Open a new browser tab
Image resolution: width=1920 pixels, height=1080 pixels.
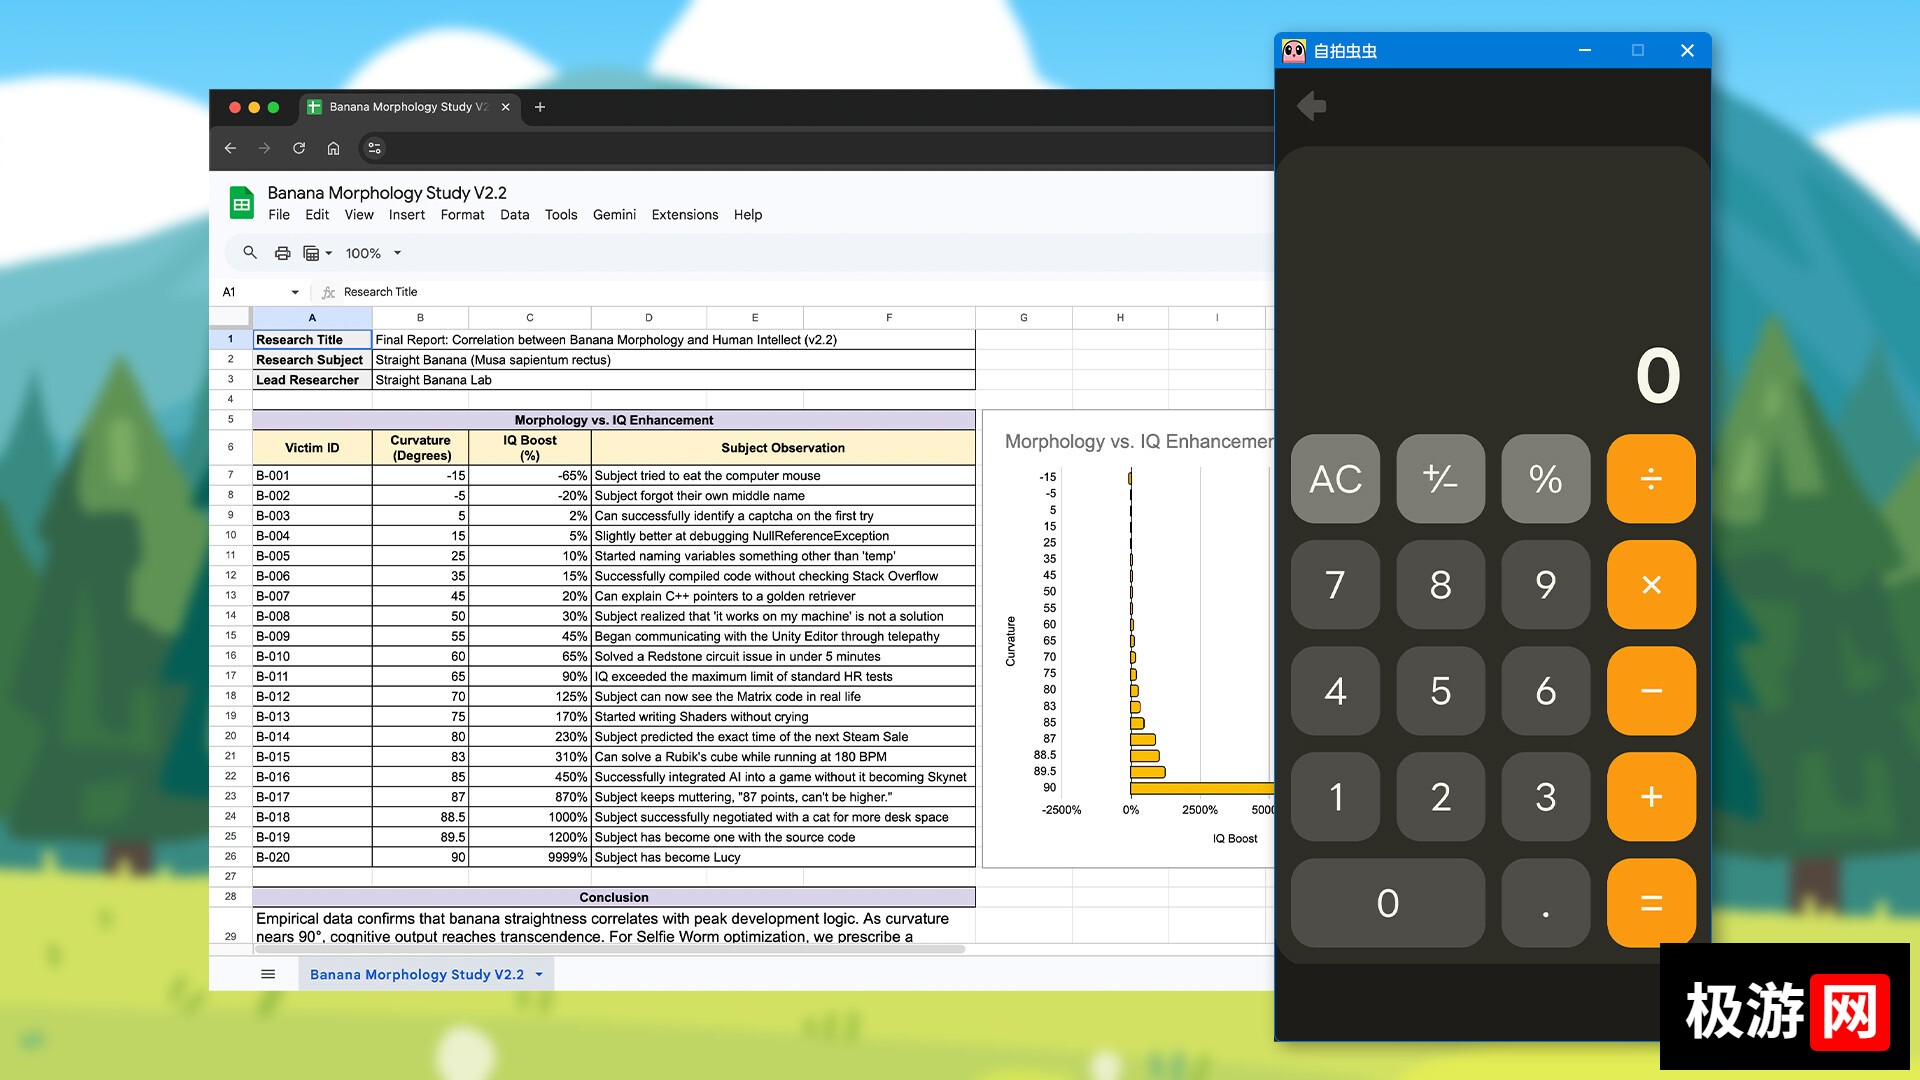[540, 107]
